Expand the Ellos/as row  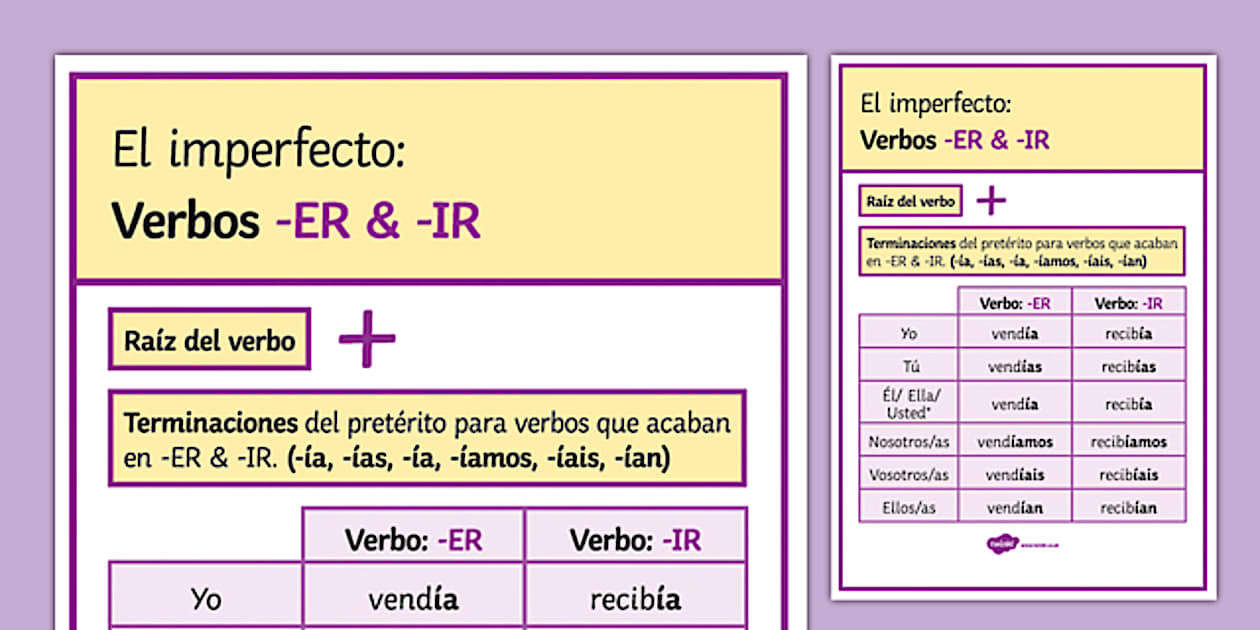908,506
